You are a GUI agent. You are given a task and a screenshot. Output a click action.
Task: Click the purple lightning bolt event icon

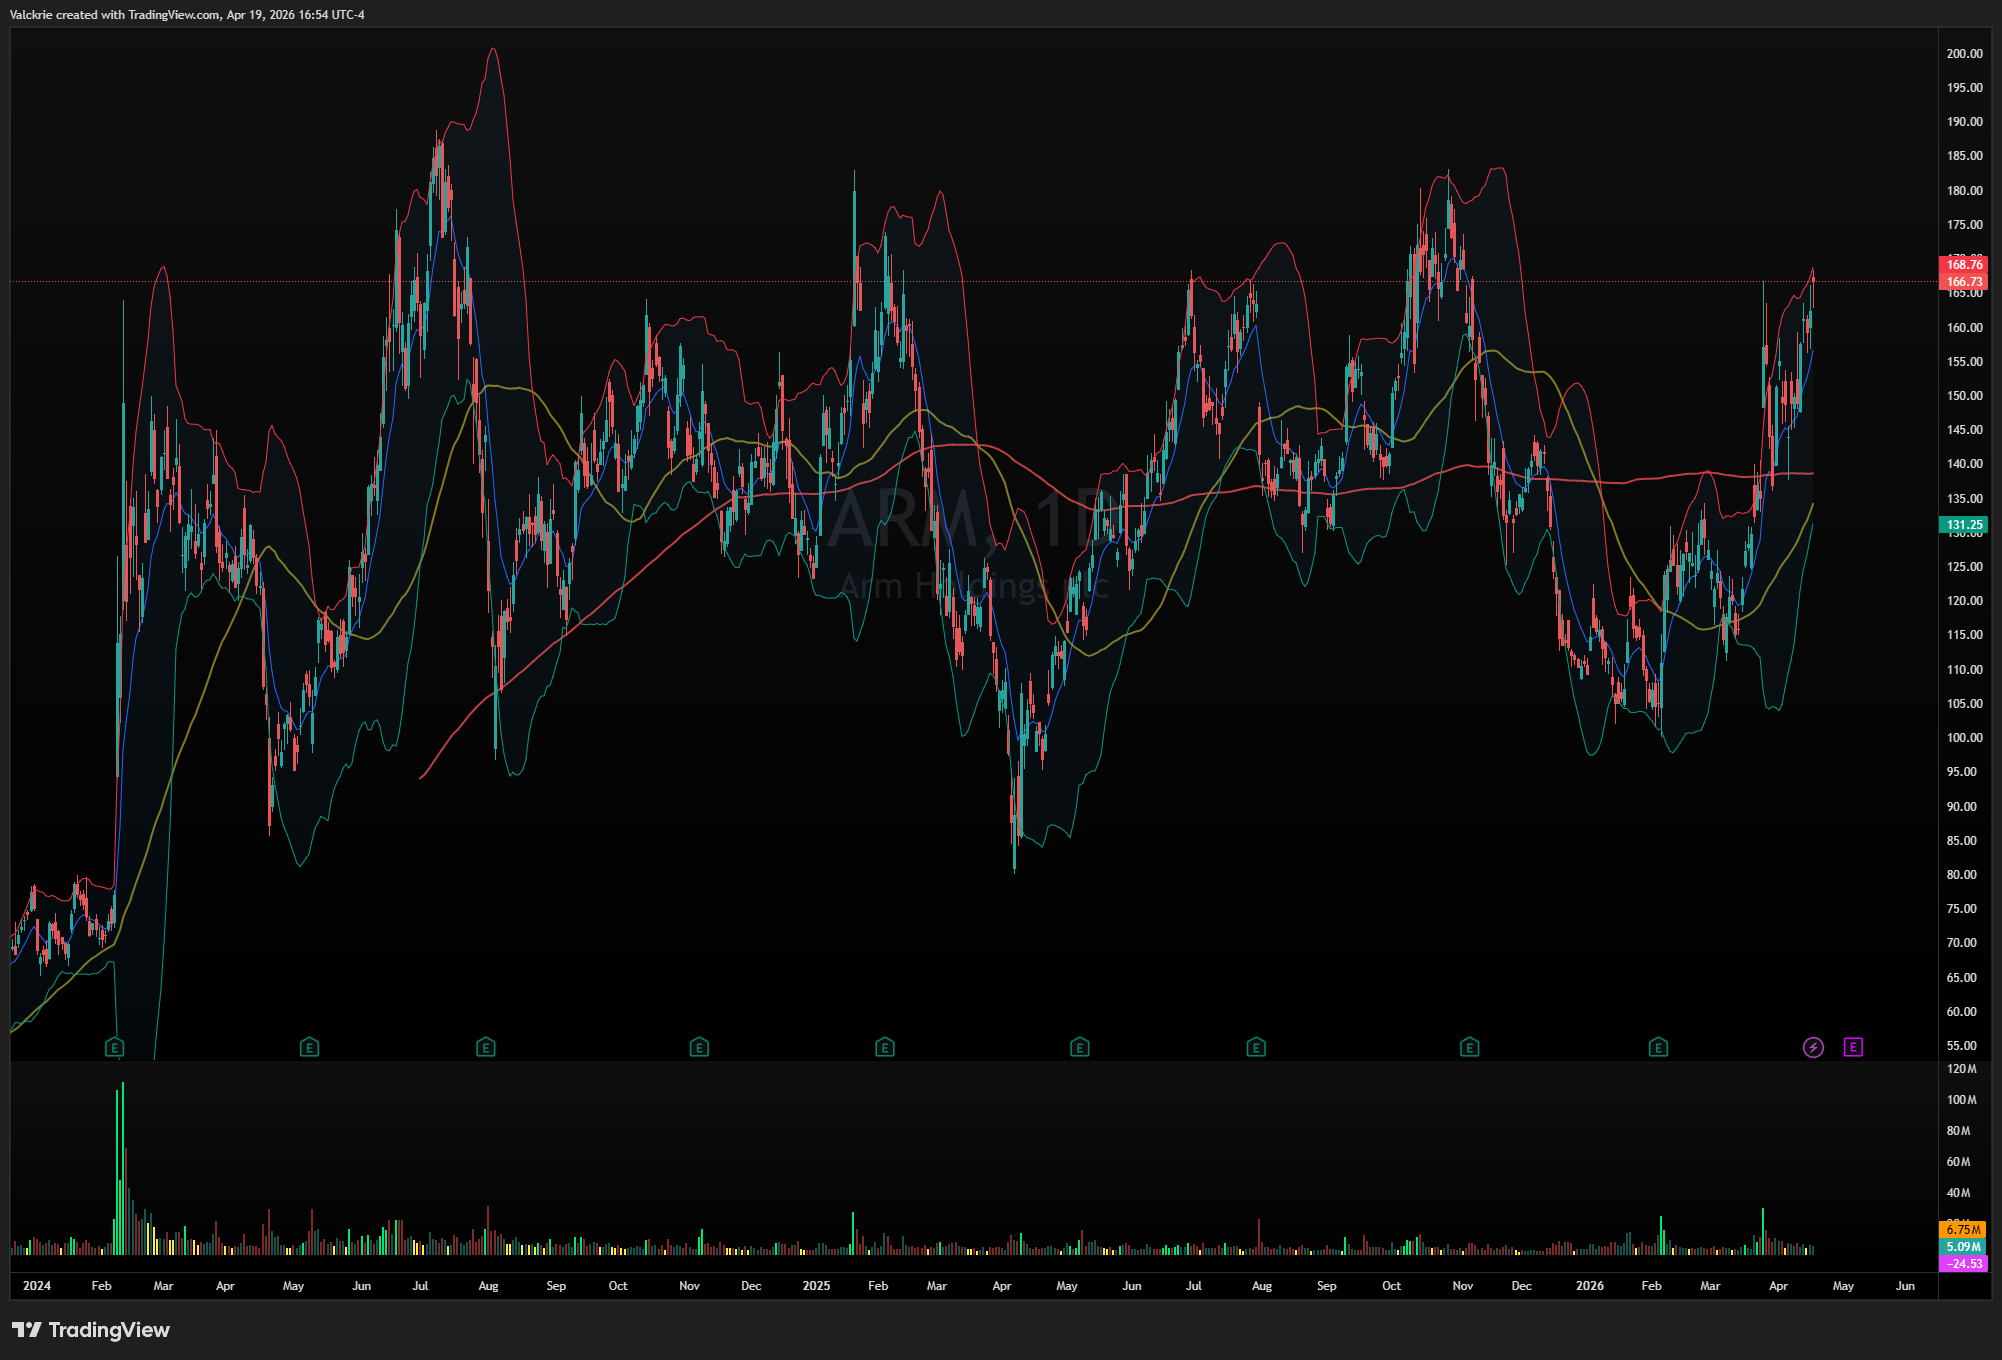pos(1813,1047)
